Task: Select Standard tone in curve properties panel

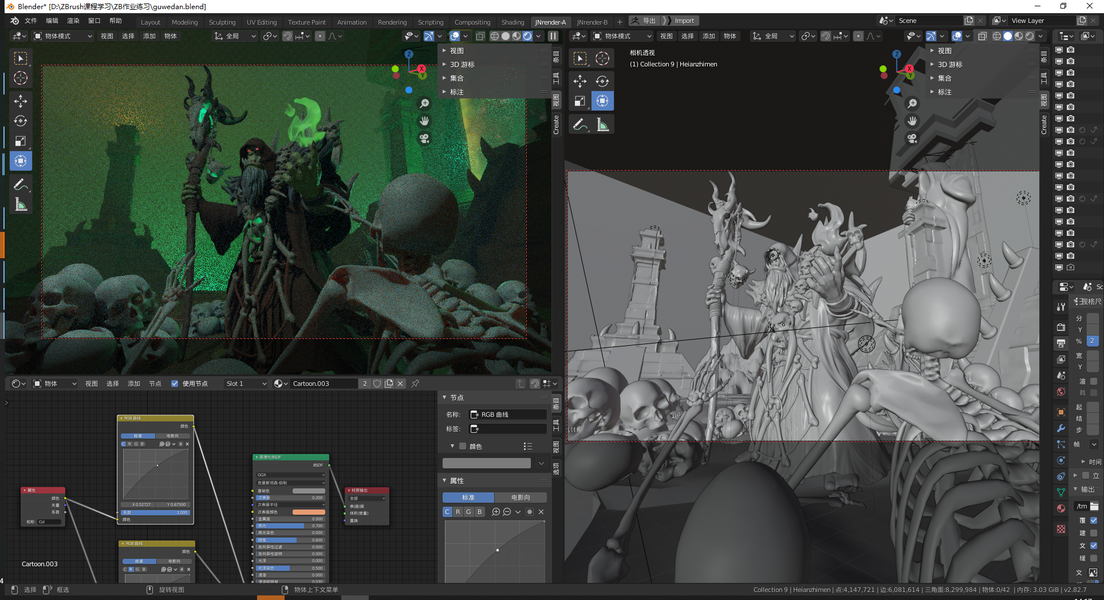Action: [x=468, y=497]
